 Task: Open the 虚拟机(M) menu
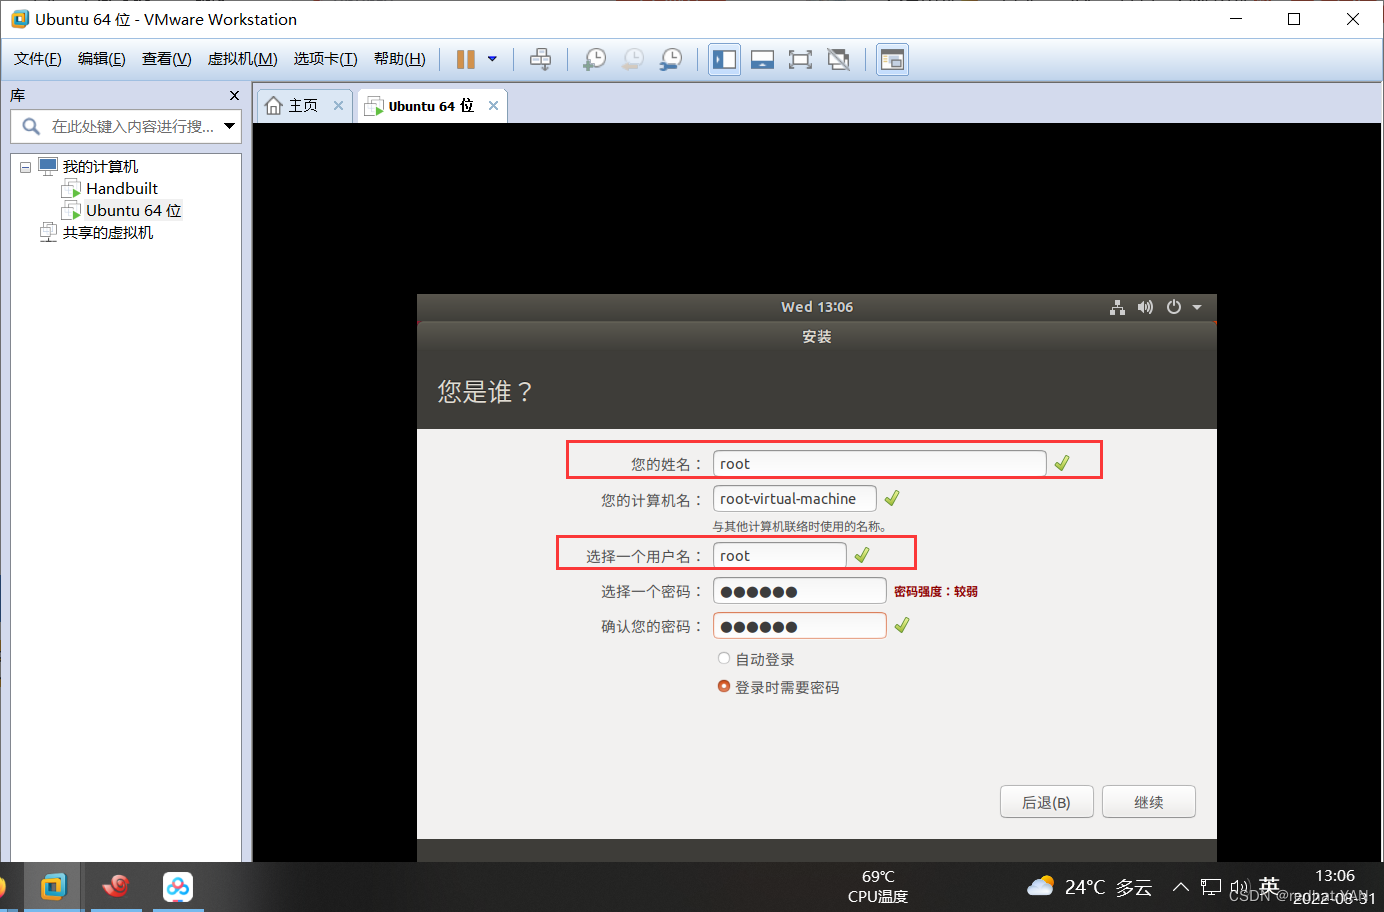(x=243, y=59)
